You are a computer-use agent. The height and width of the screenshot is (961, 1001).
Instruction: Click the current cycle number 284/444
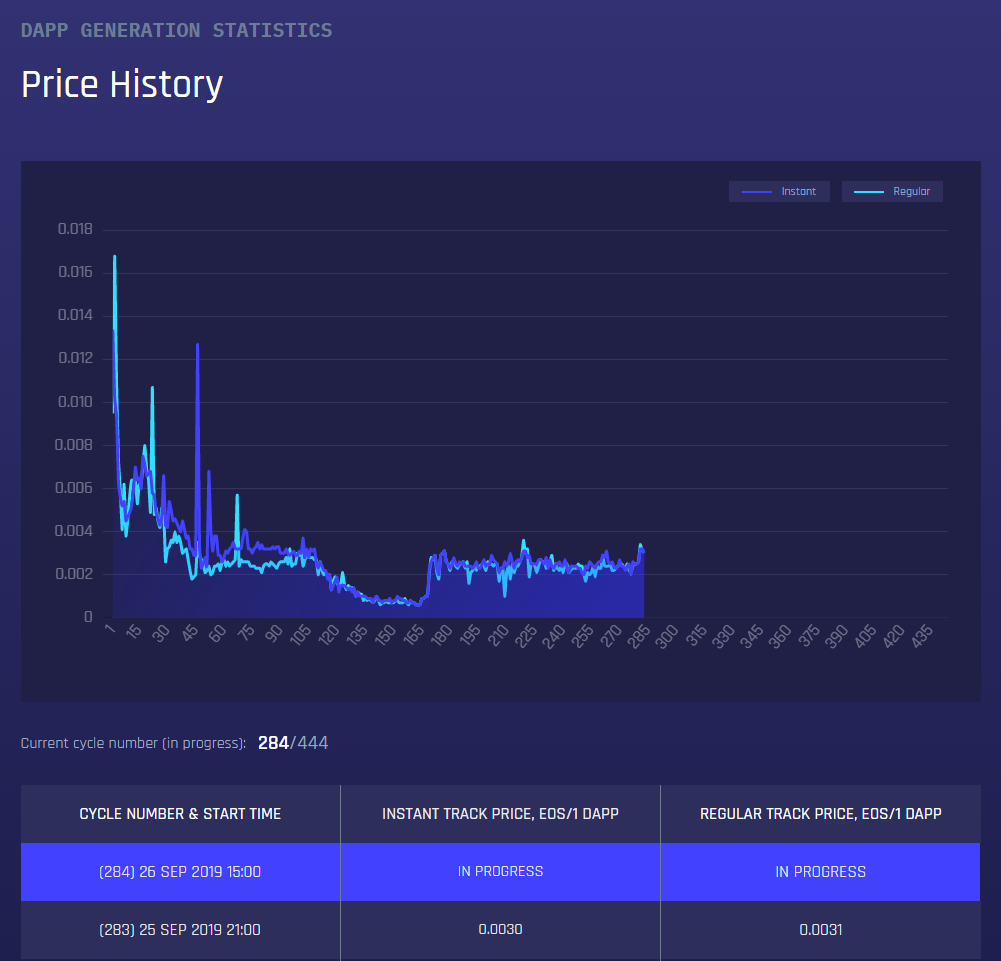click(x=293, y=743)
